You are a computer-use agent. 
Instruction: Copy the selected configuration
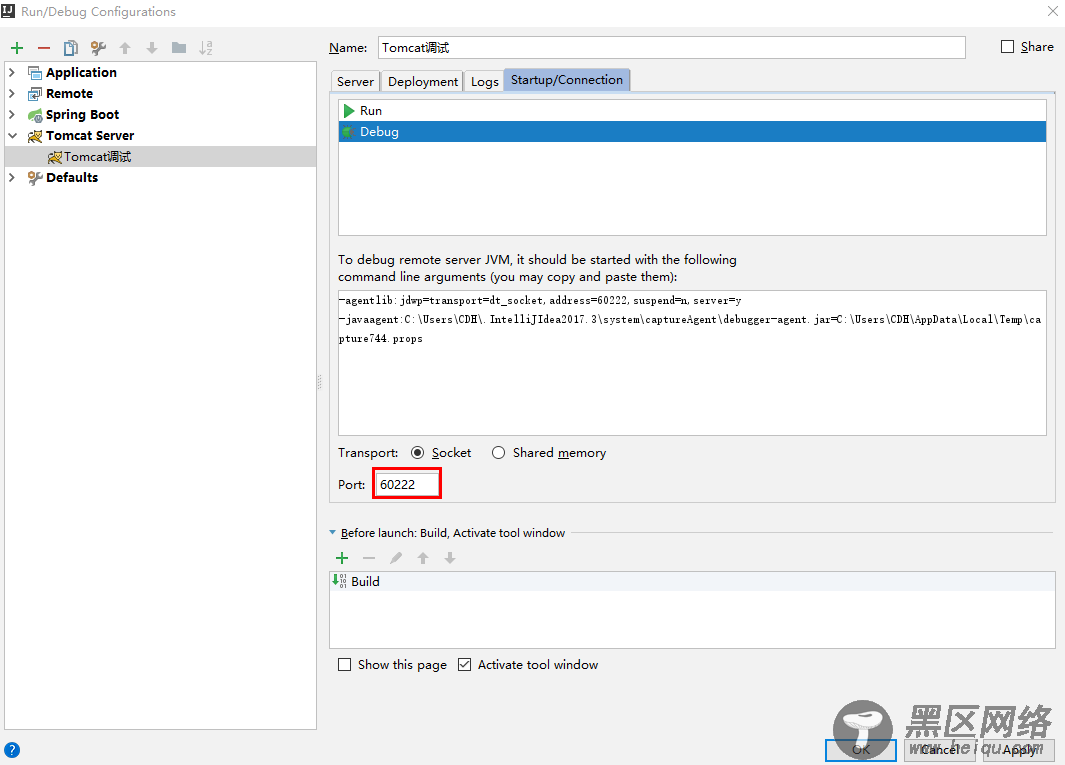(x=71, y=48)
